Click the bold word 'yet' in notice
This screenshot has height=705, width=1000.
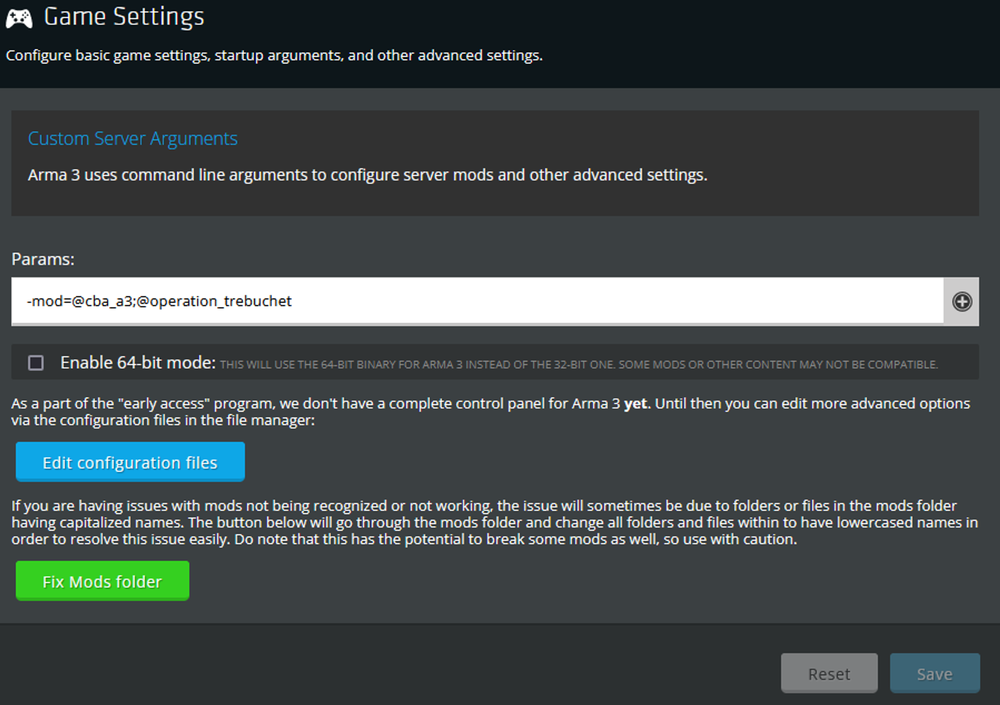(x=636, y=404)
